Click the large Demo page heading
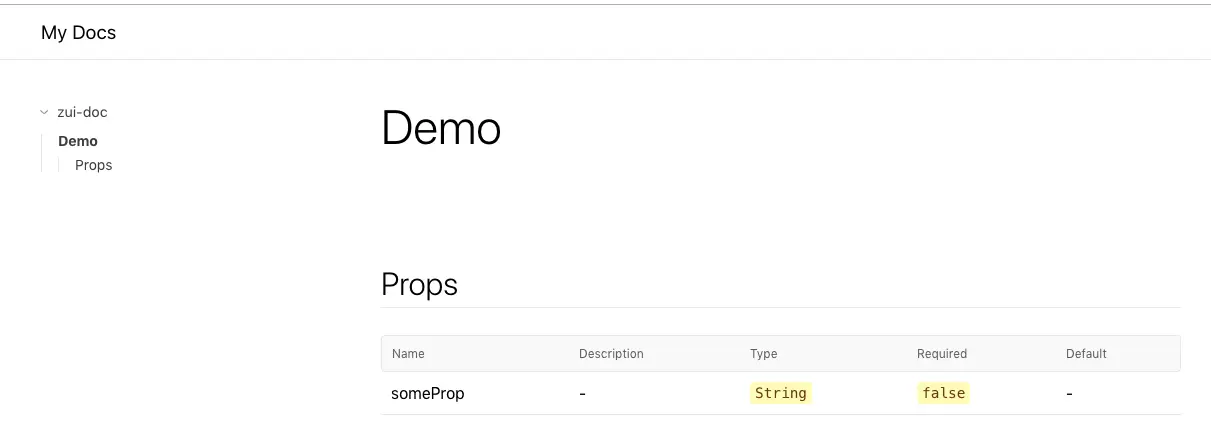The height and width of the screenshot is (446, 1211). [441, 129]
